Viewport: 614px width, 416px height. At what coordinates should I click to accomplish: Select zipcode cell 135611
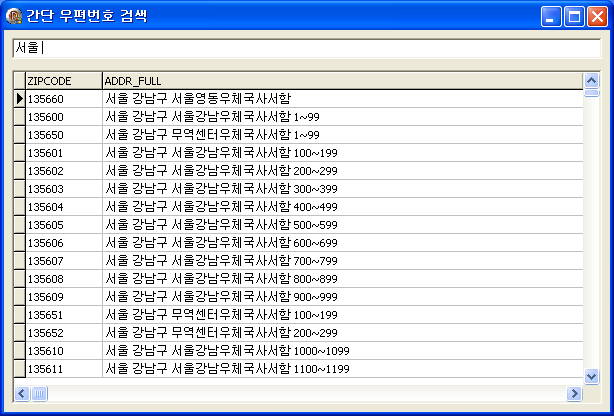click(x=64, y=369)
